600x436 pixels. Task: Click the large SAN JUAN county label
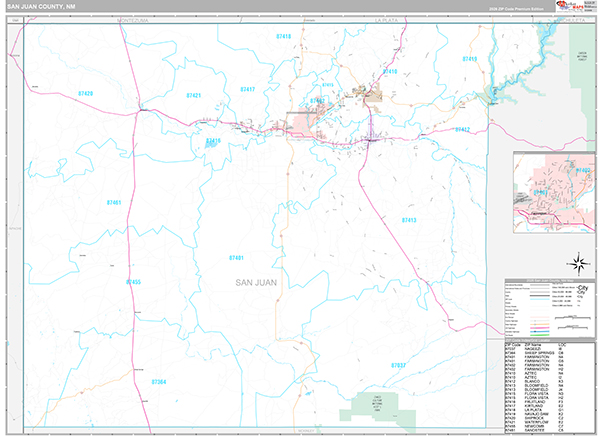coord(256,283)
